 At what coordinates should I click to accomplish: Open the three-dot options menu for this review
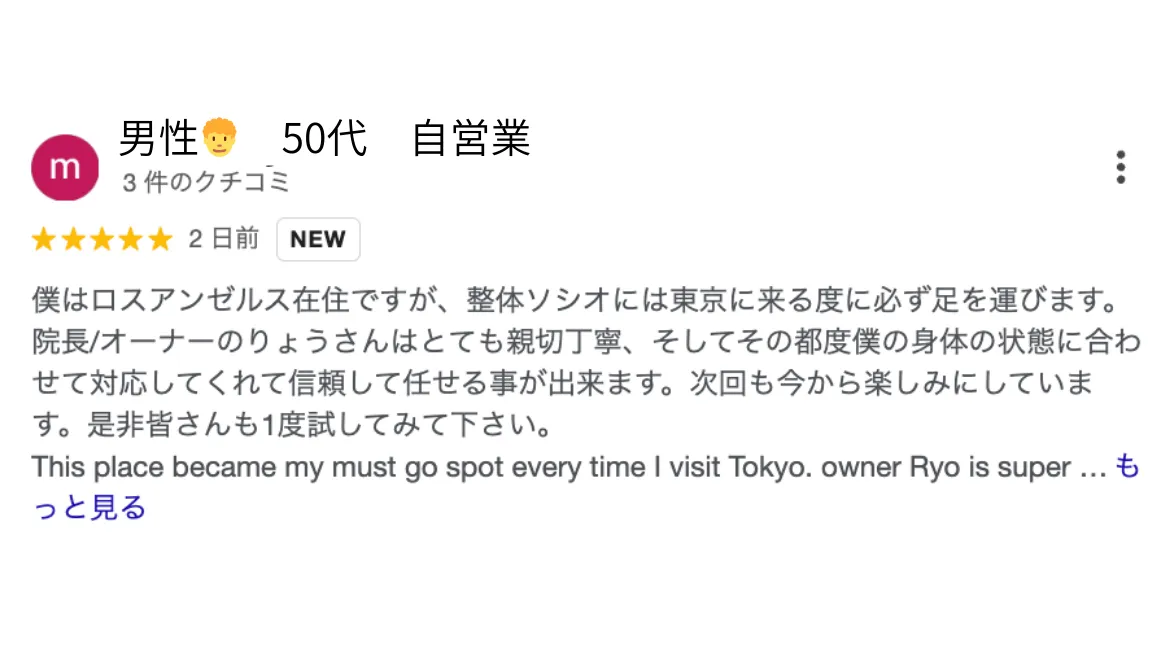pos(1120,167)
